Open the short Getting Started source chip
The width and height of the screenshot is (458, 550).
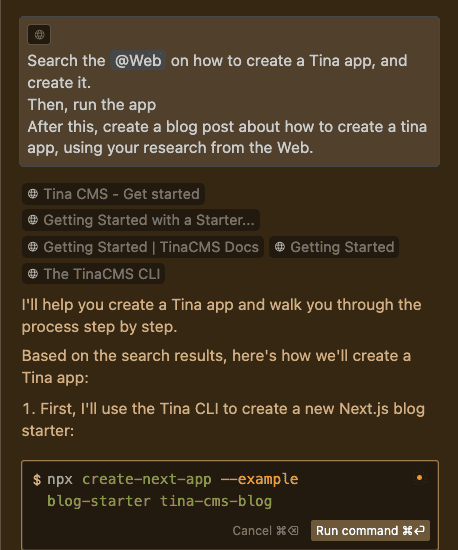[334, 247]
